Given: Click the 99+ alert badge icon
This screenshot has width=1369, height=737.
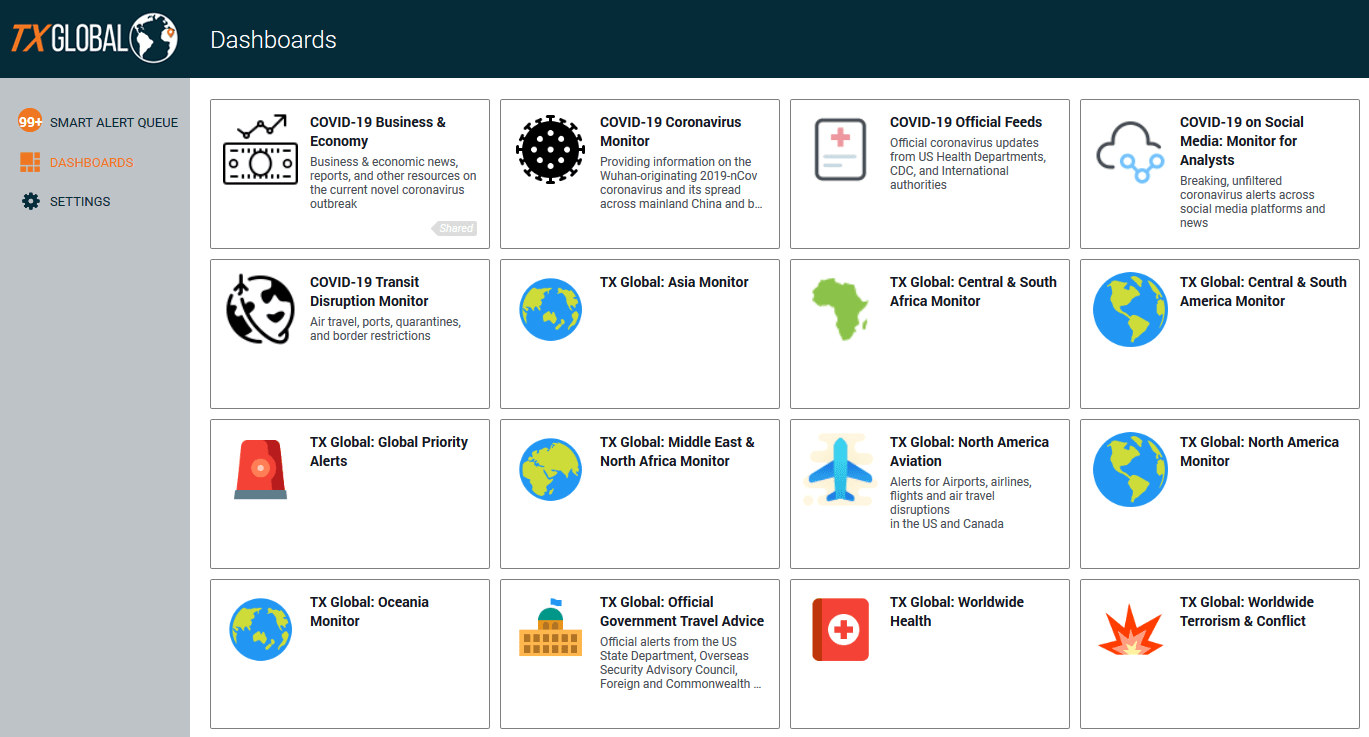Looking at the screenshot, I should click(30, 122).
